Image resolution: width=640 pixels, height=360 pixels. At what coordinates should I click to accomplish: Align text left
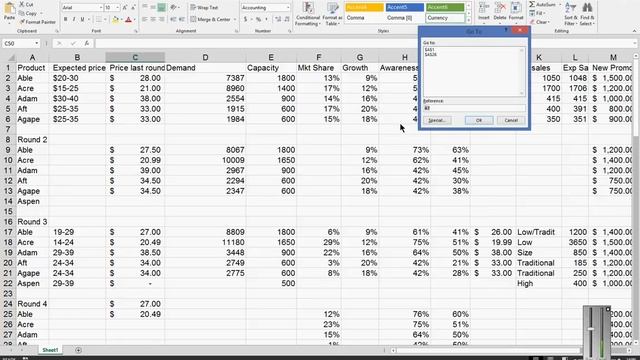coord(145,19)
